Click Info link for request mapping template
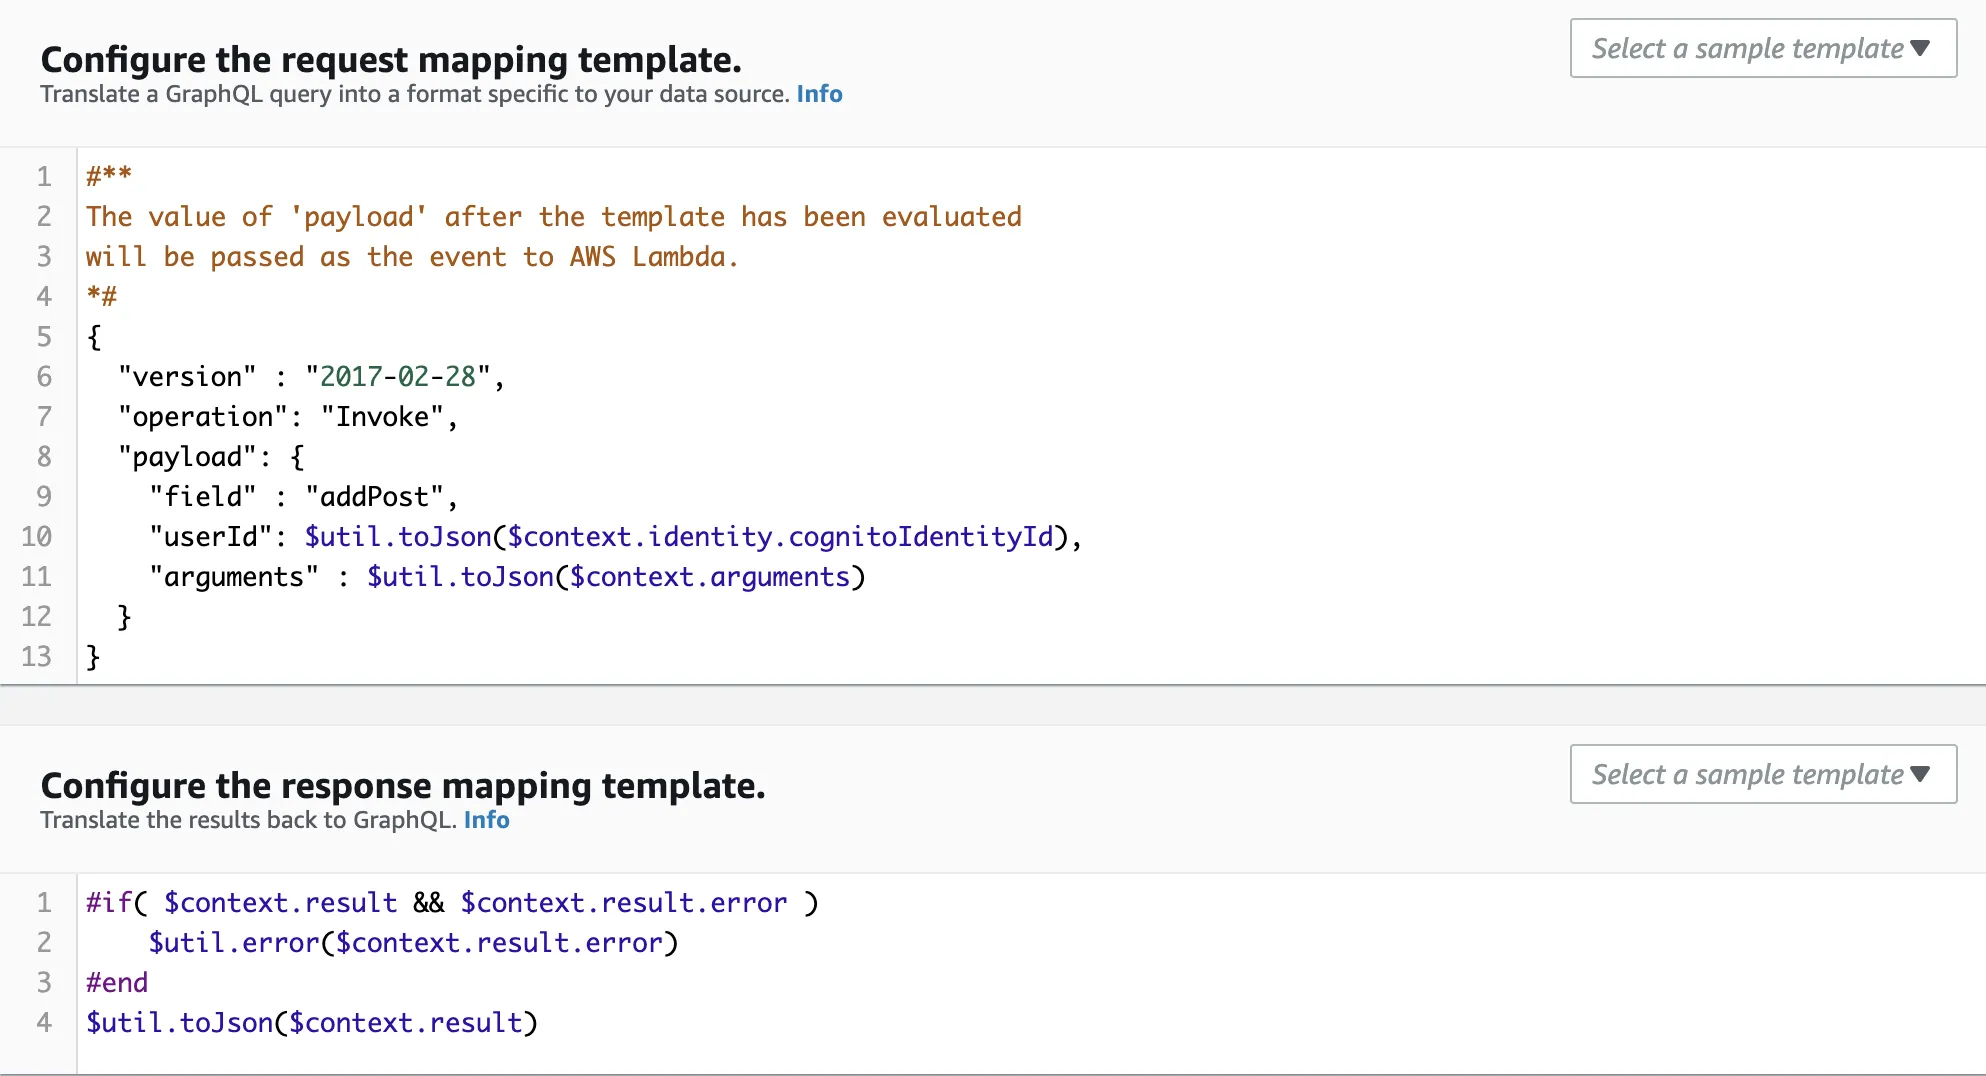The image size is (1986, 1076). (819, 94)
